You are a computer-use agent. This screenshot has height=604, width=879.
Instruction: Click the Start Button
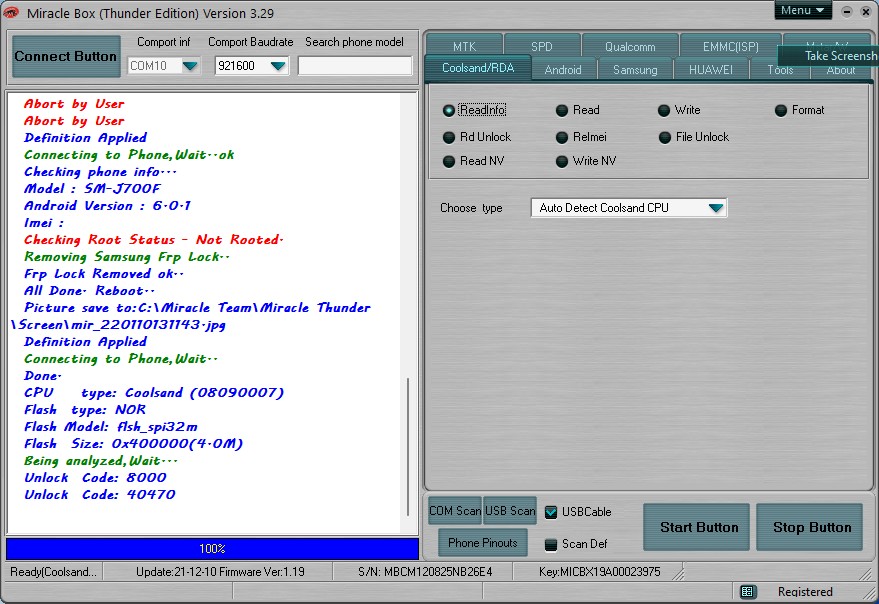pyautogui.click(x=698, y=527)
